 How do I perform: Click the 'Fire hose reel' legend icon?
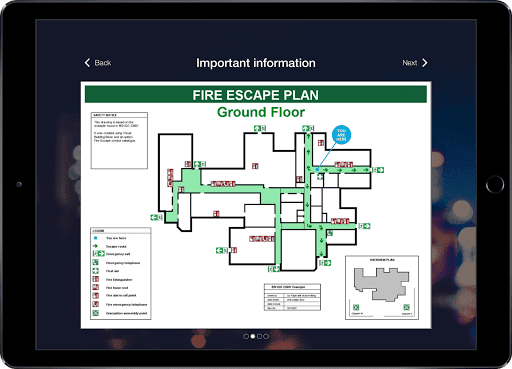[x=96, y=287]
